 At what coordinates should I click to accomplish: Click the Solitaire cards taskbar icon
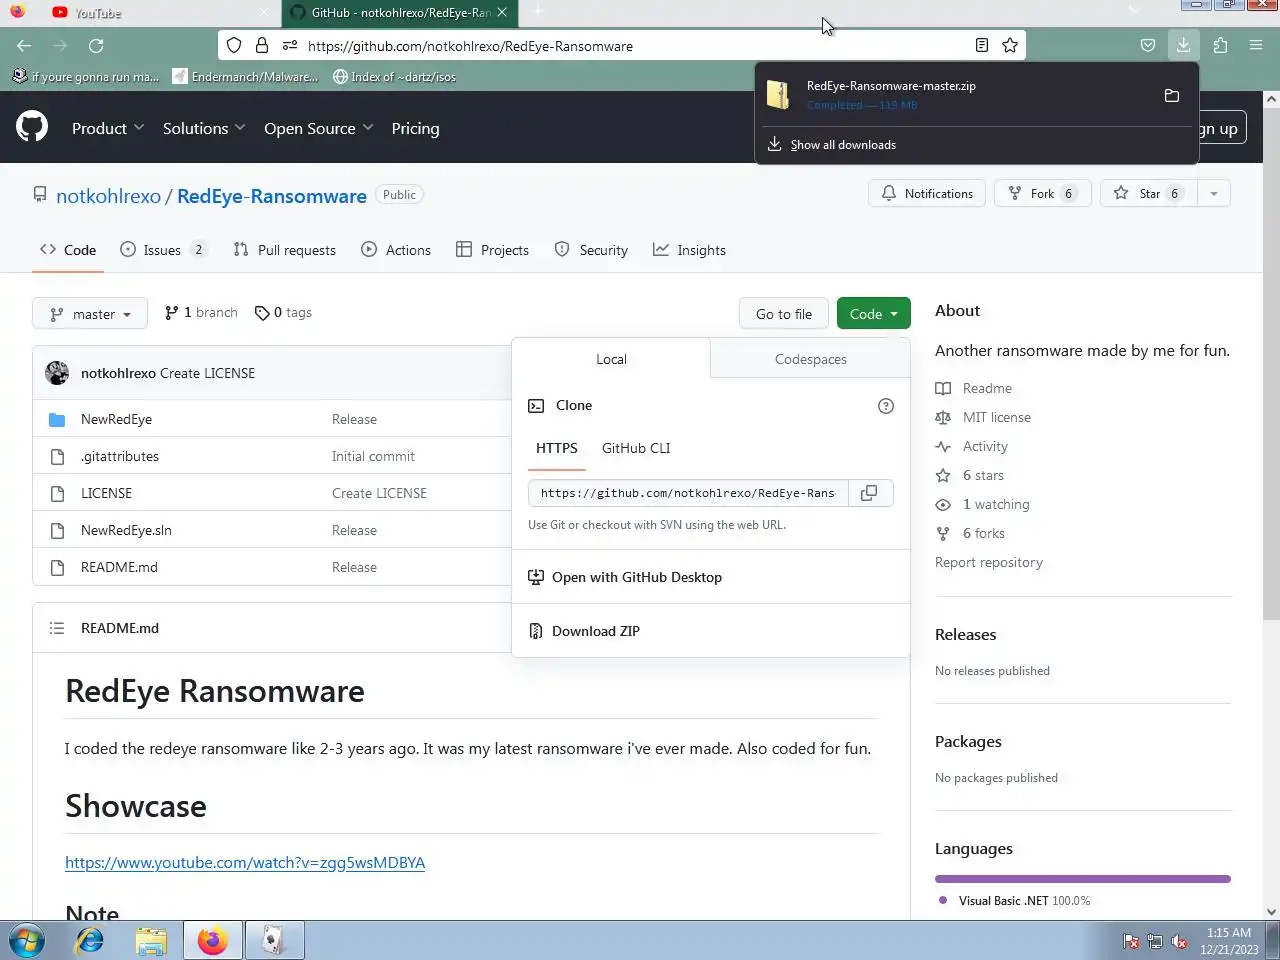(274, 941)
